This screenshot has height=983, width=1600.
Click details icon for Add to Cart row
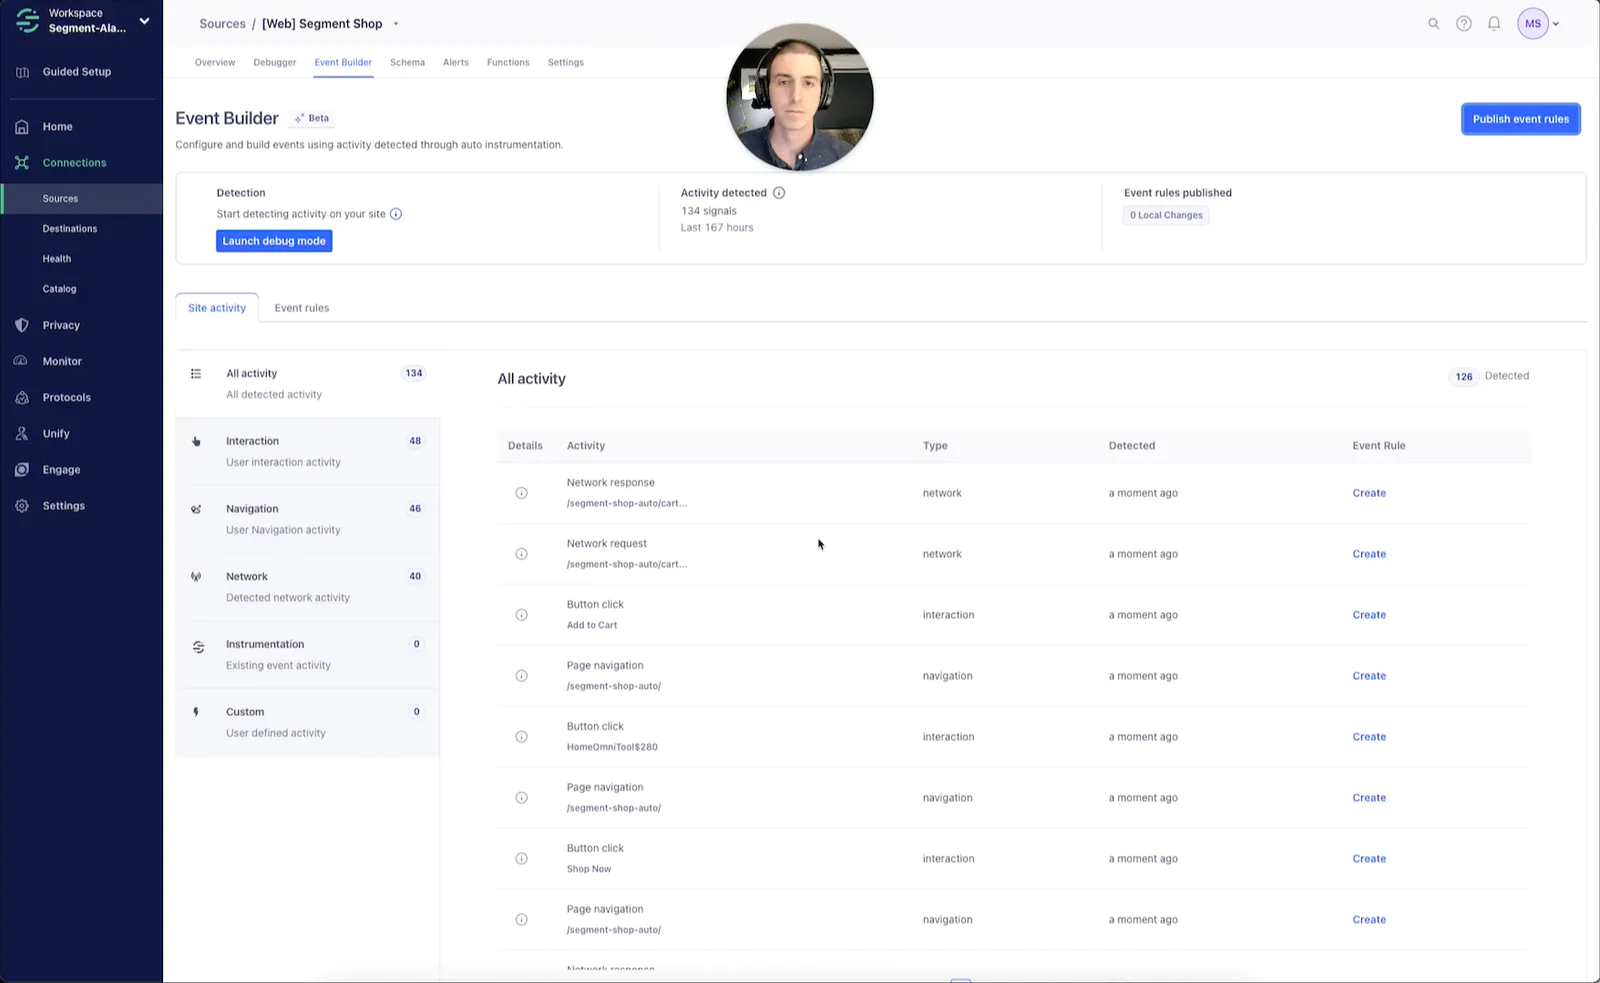[521, 615]
